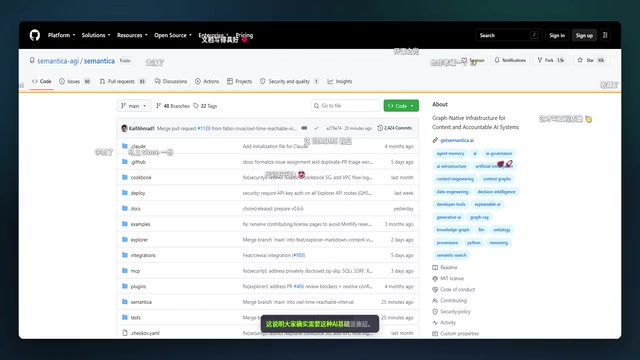Open the Activity link

pyautogui.click(x=448, y=322)
